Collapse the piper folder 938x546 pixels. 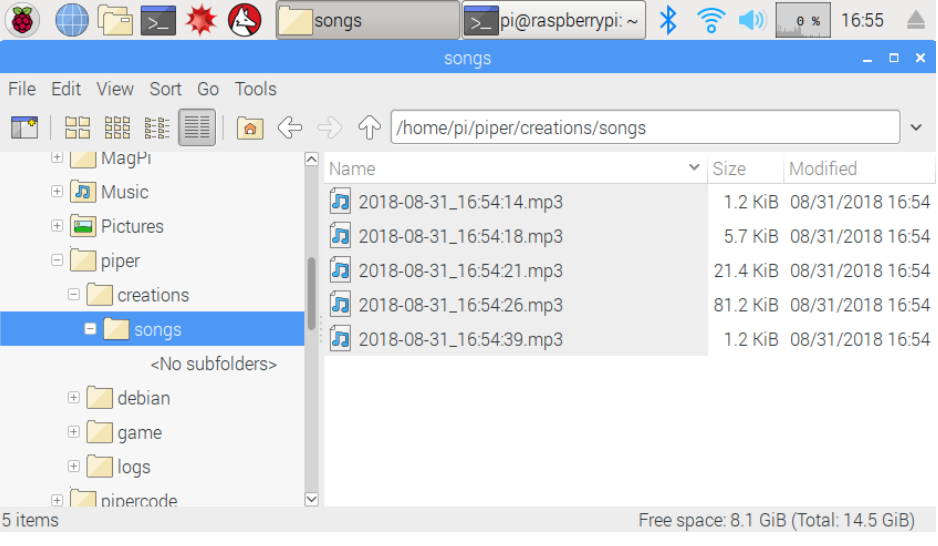[57, 260]
